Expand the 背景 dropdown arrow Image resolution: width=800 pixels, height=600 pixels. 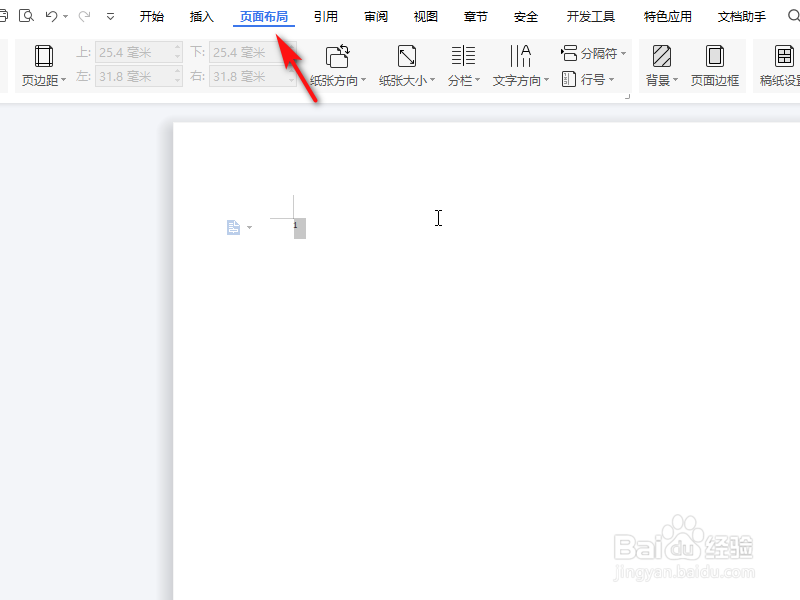676,80
